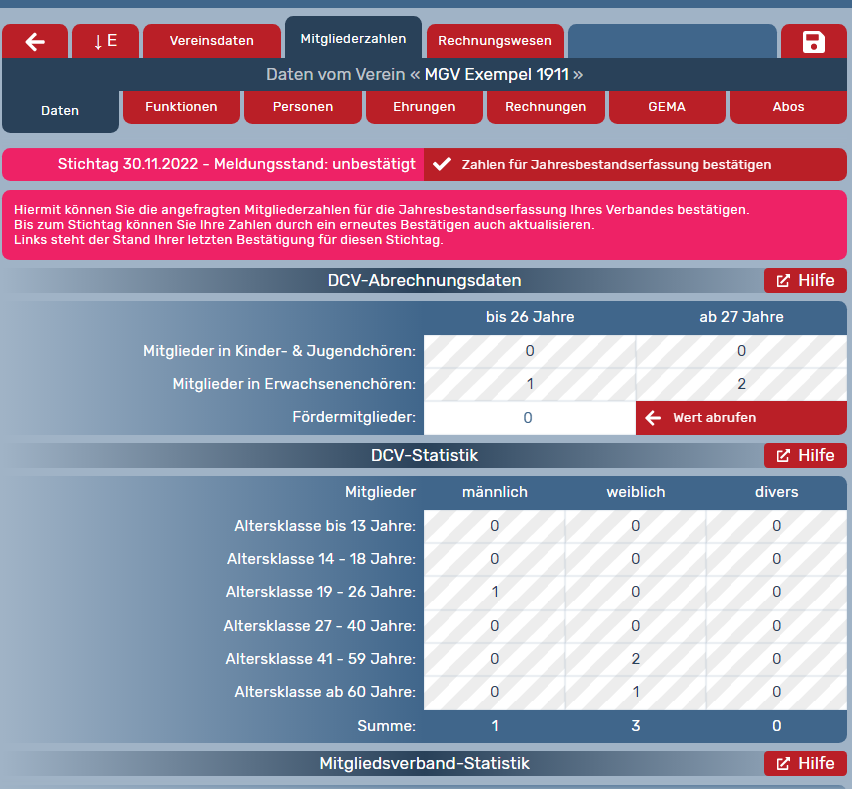Open Hilfe for Mitgliedsverband-Statistik
The width and height of the screenshot is (852, 789).
(805, 764)
